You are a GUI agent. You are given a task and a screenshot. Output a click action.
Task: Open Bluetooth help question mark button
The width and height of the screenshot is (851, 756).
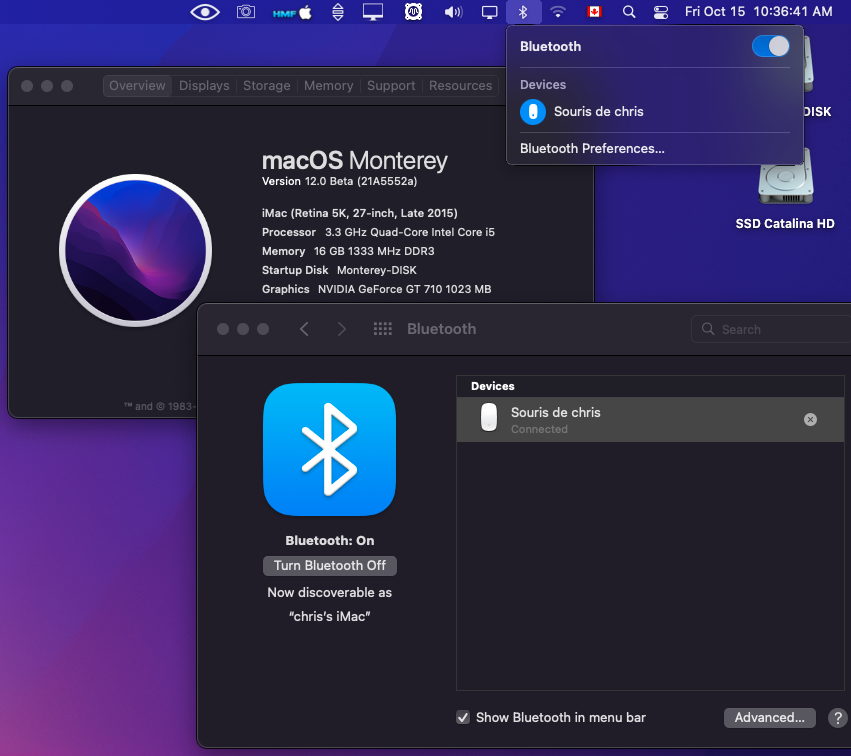(838, 717)
